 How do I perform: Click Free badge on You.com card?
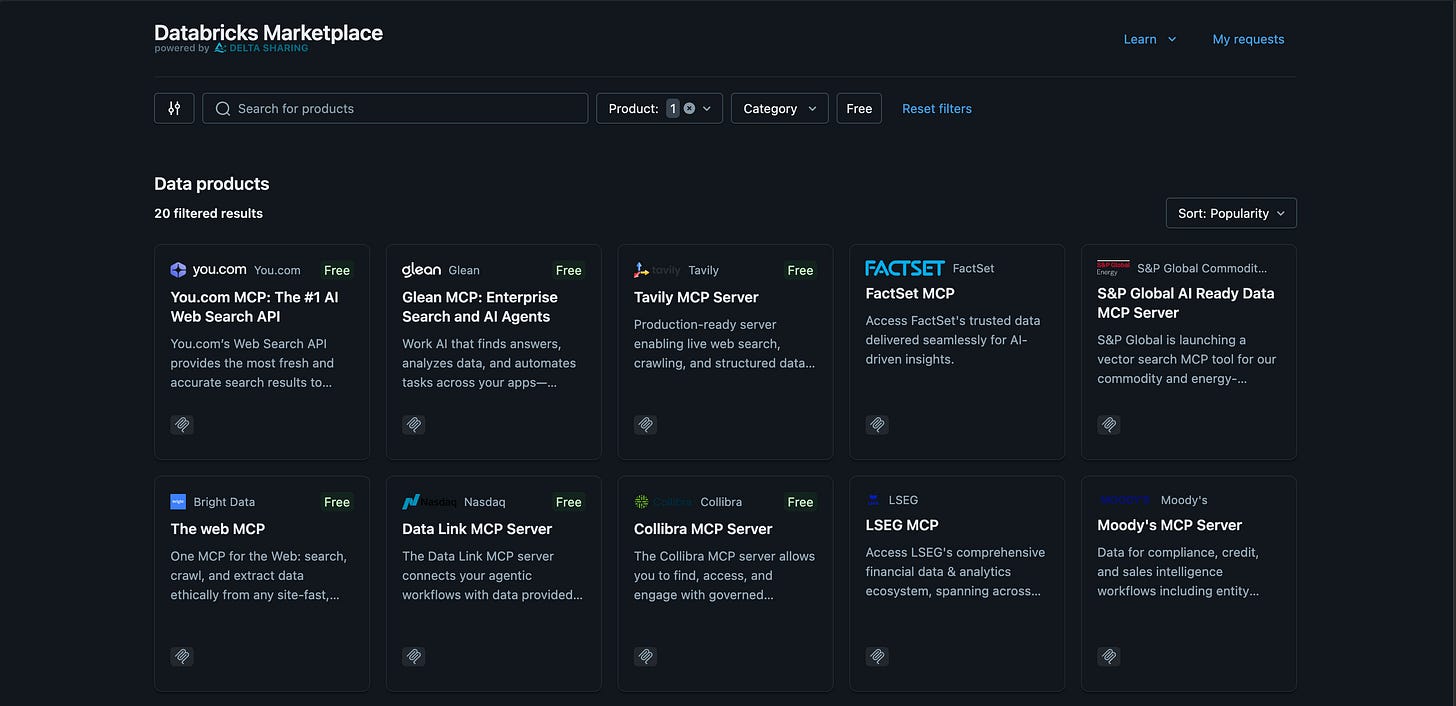pyautogui.click(x=337, y=270)
